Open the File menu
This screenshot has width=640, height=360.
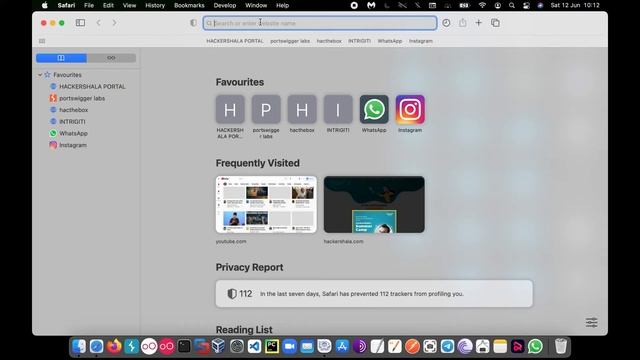point(89,5)
